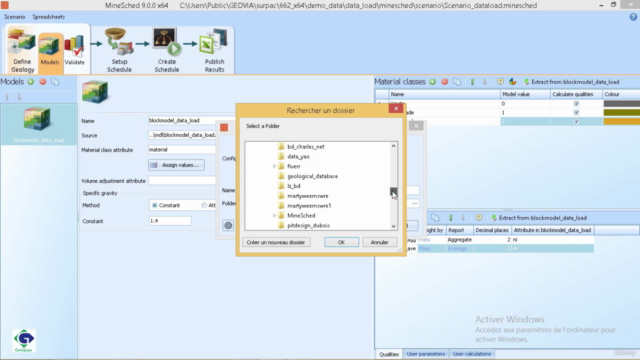Open MineSched help question mark
The height and width of the screenshot is (360, 640).
pyautogui.click(x=633, y=17)
